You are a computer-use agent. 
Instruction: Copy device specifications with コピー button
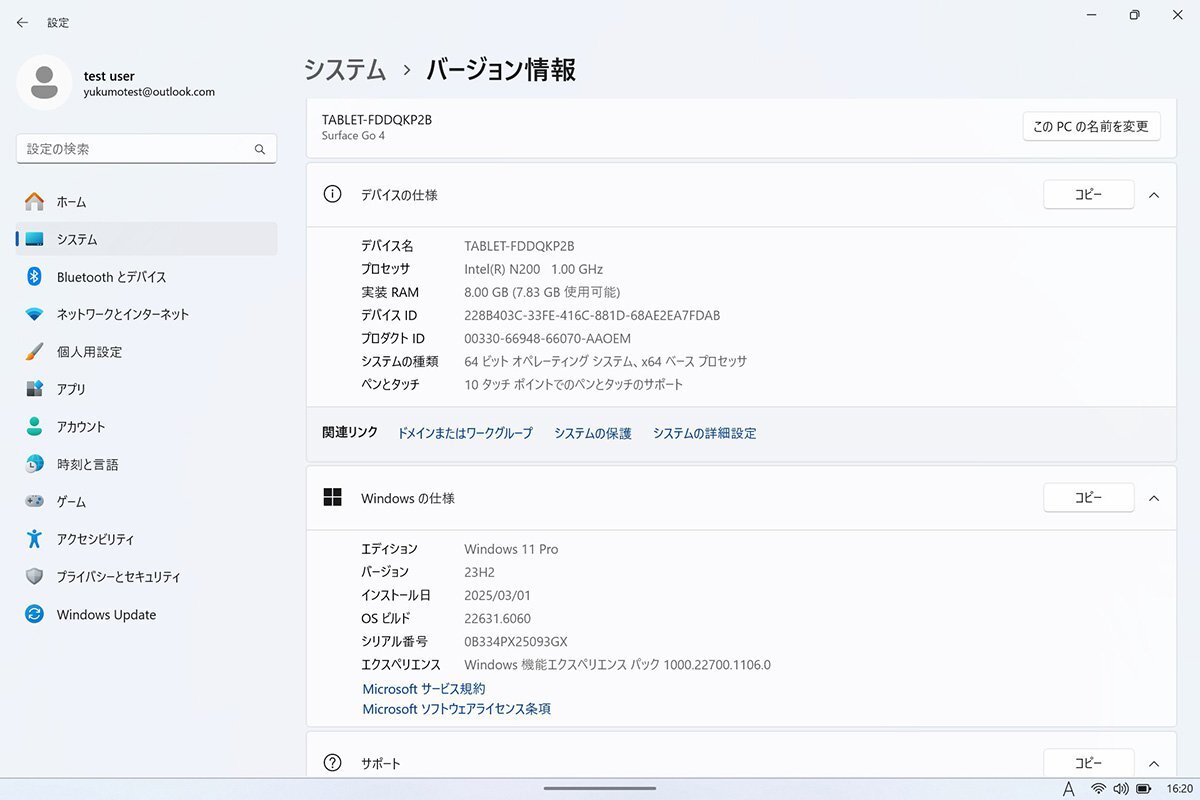point(1088,195)
